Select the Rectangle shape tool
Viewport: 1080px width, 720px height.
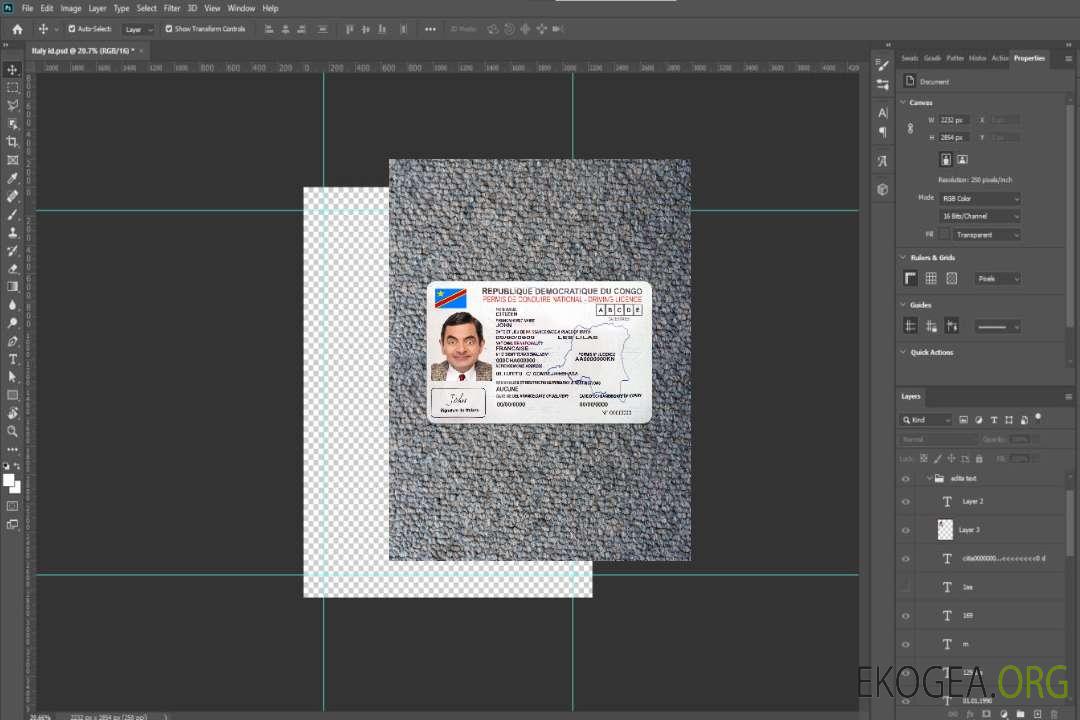[x=12, y=395]
